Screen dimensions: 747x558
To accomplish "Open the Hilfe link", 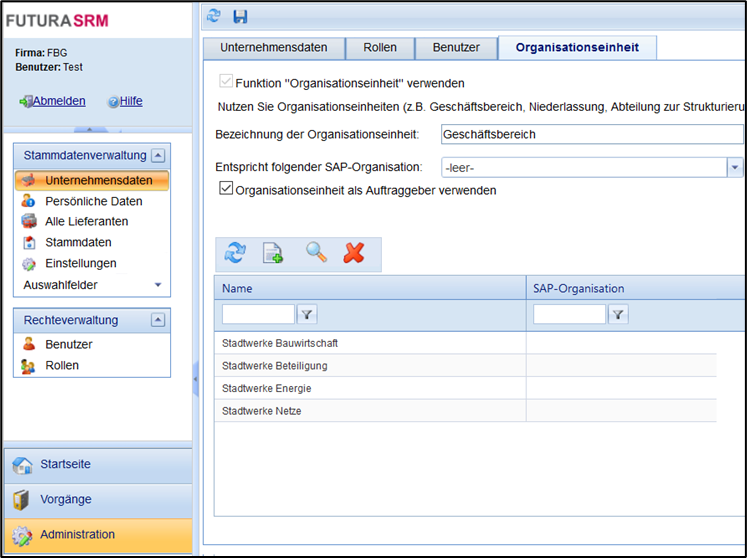I will [x=131, y=101].
